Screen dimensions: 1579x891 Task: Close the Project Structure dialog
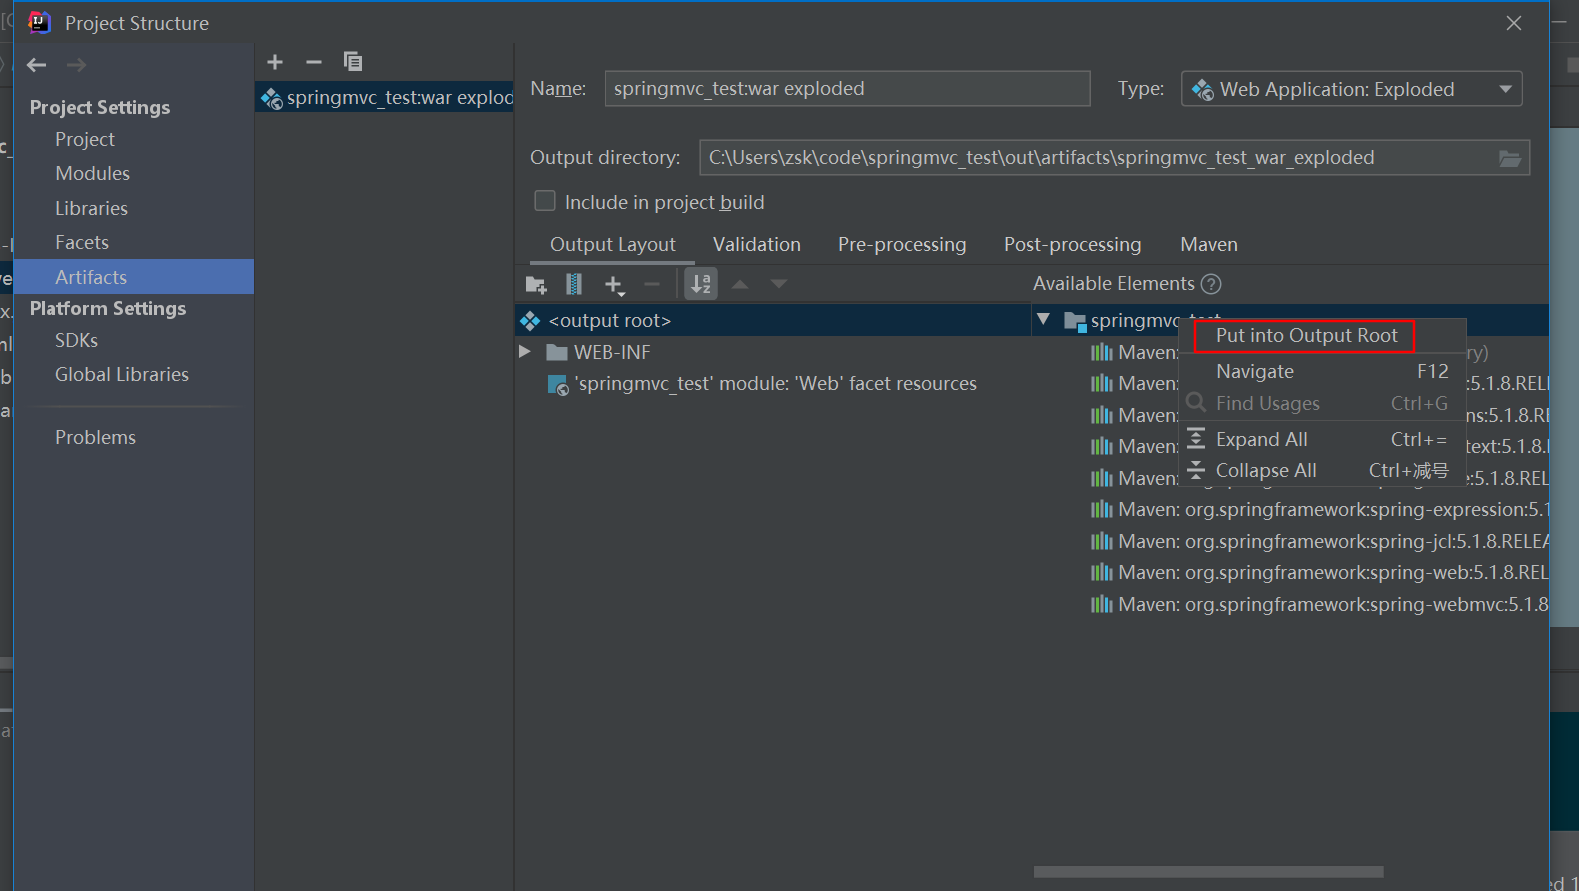(x=1514, y=23)
